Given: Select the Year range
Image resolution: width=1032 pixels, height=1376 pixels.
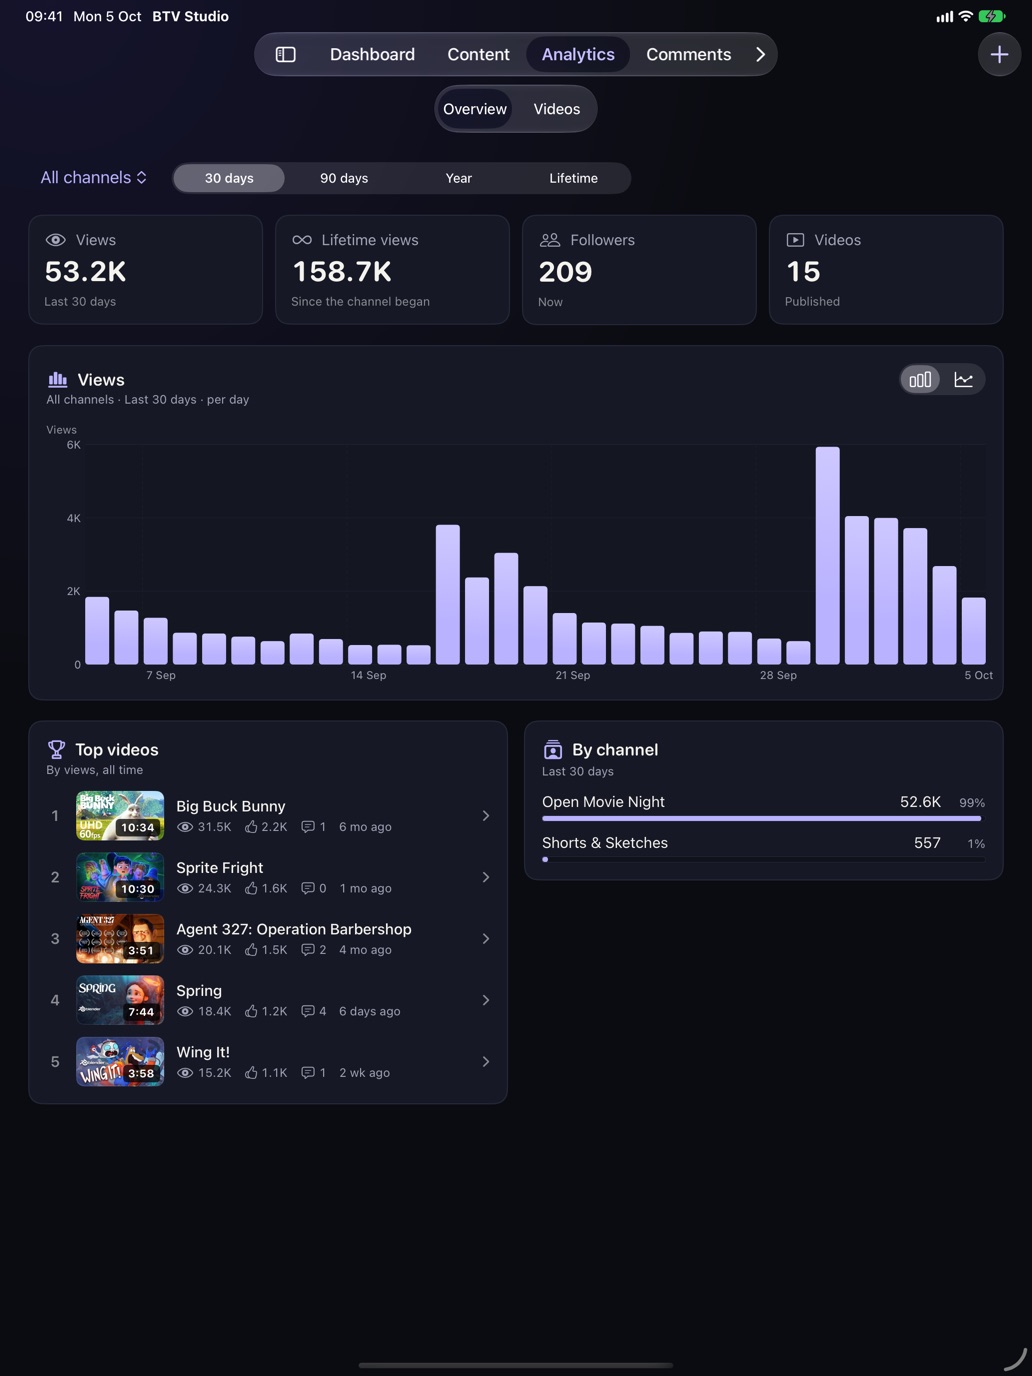Looking at the screenshot, I should tap(459, 178).
